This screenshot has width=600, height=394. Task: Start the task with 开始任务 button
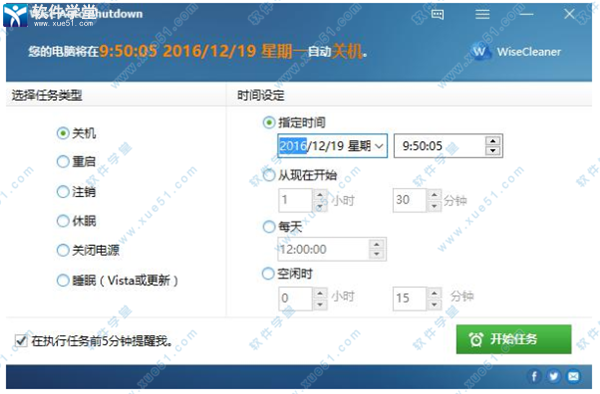(x=514, y=339)
